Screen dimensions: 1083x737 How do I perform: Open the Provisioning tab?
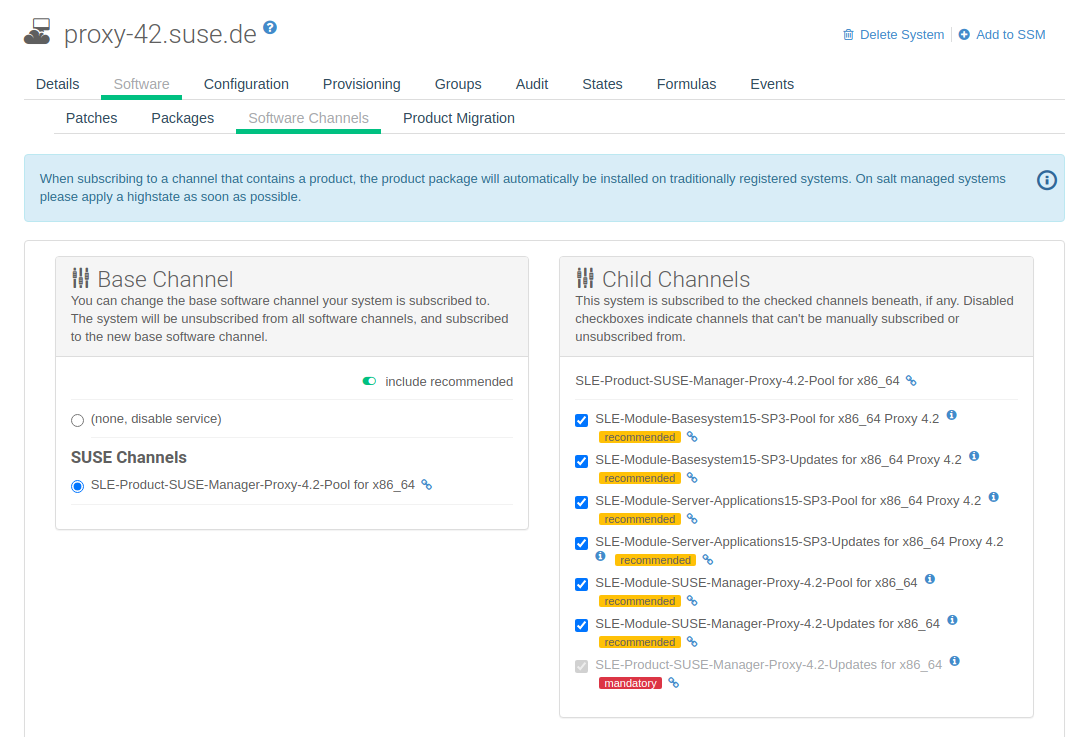coord(361,84)
